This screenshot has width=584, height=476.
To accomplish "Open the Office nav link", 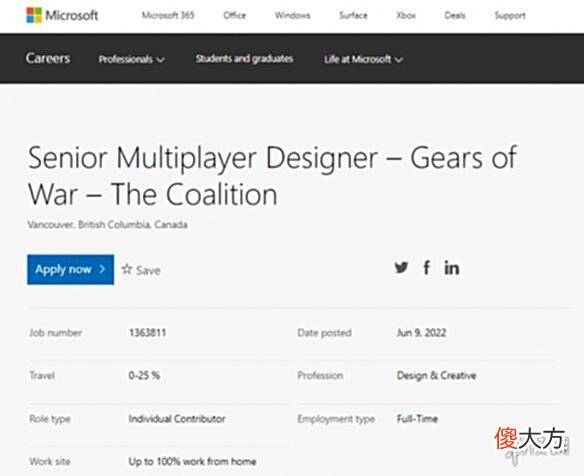I will tap(235, 15).
